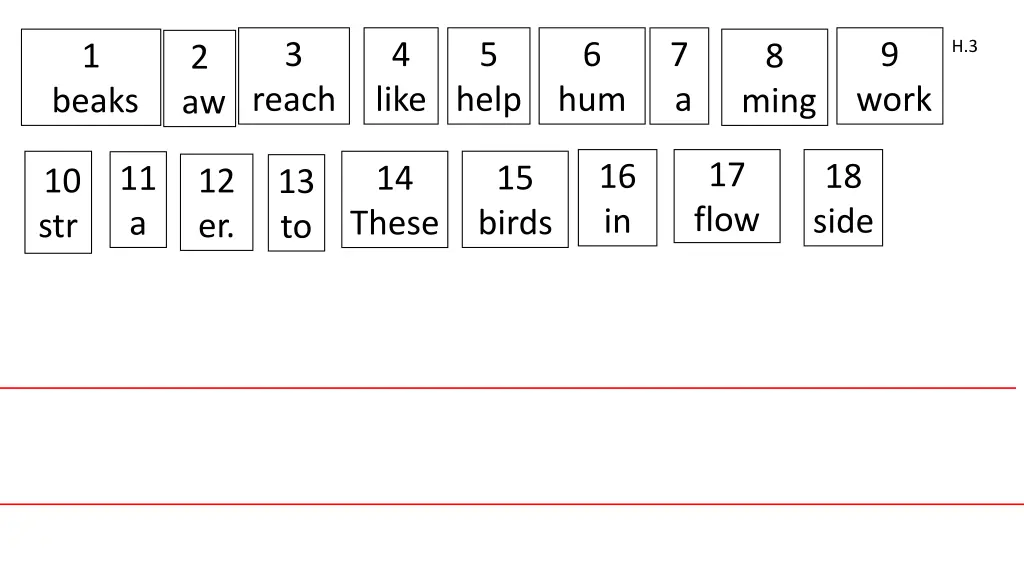This screenshot has height=576, width=1024.
Task: Select the side card numbered 18
Action: (843, 198)
